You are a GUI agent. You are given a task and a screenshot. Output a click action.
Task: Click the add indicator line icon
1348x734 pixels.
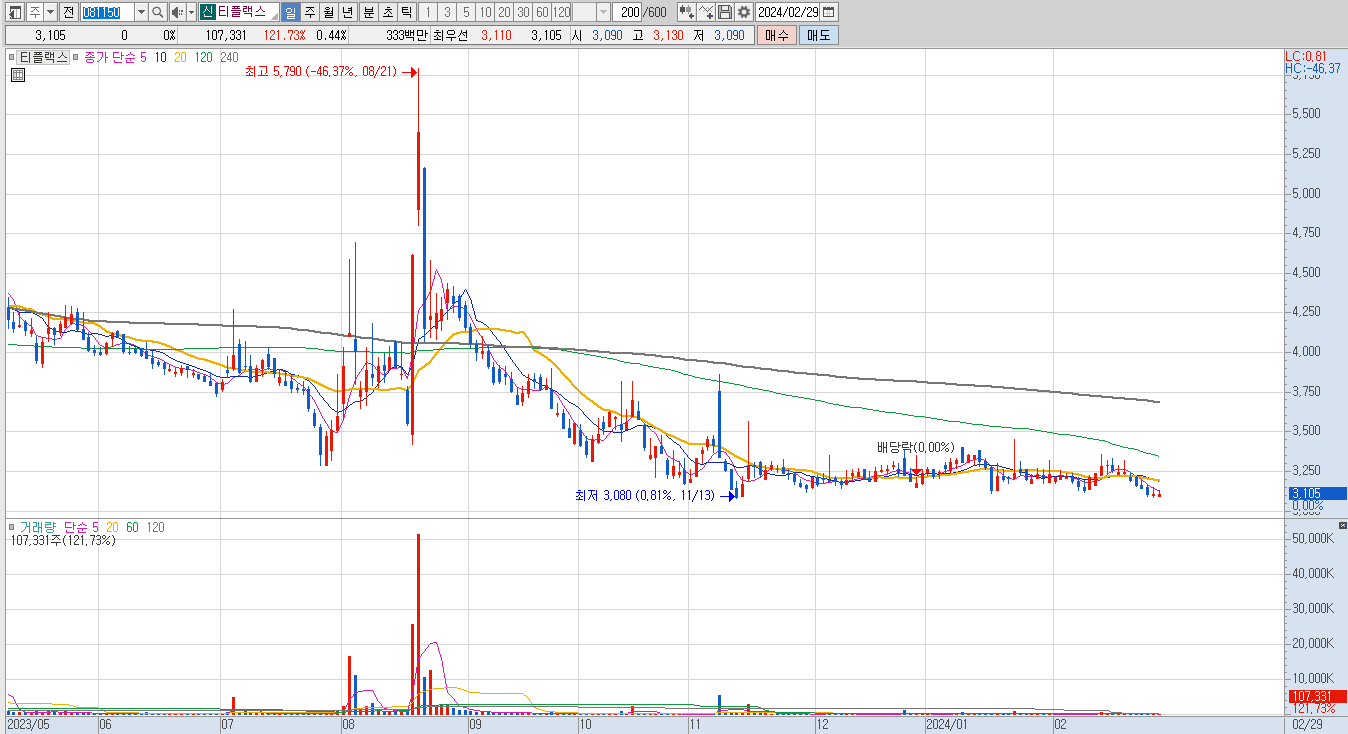[706, 12]
